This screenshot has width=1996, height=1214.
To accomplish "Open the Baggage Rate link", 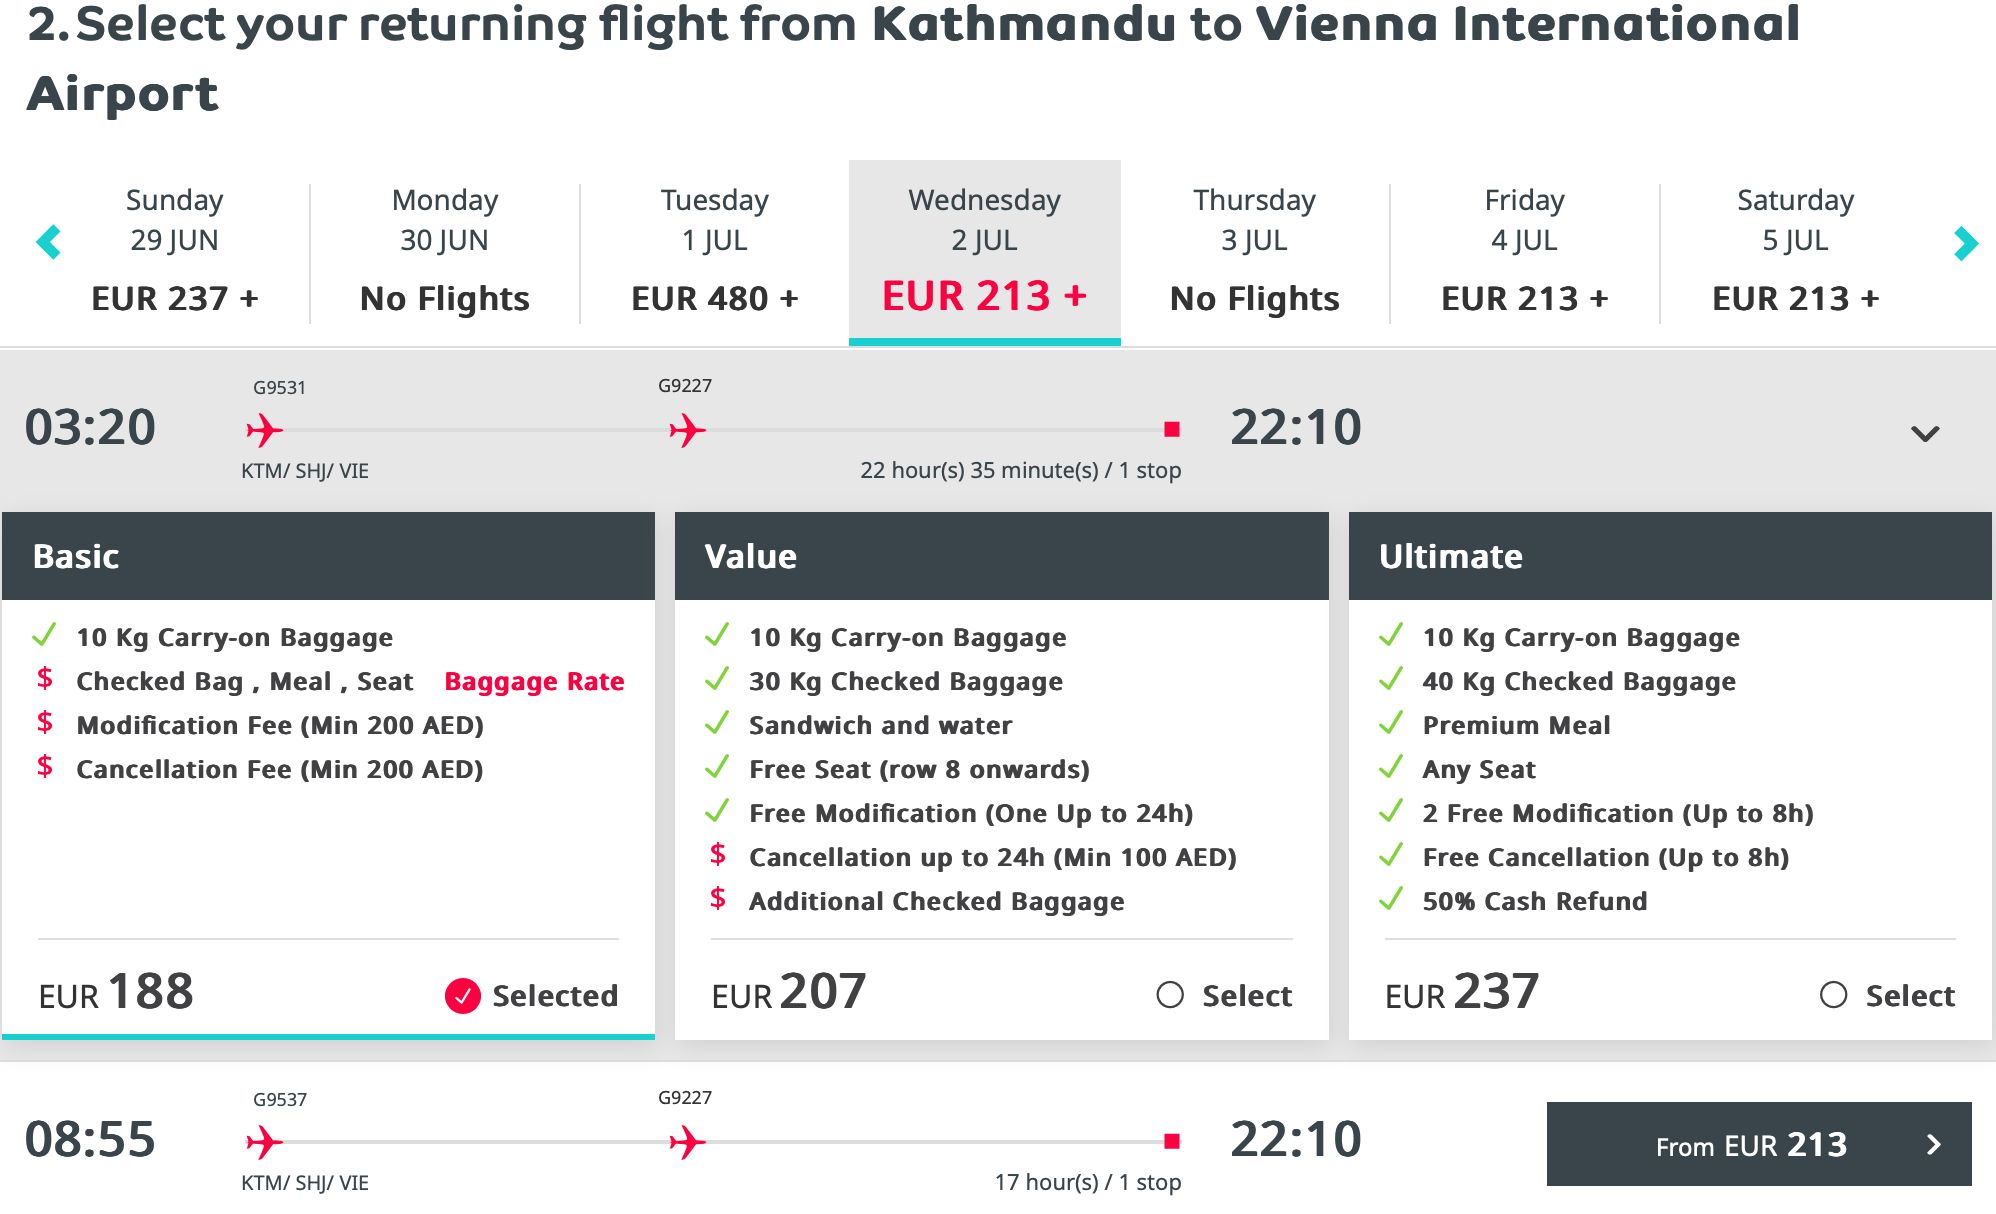I will (x=534, y=681).
